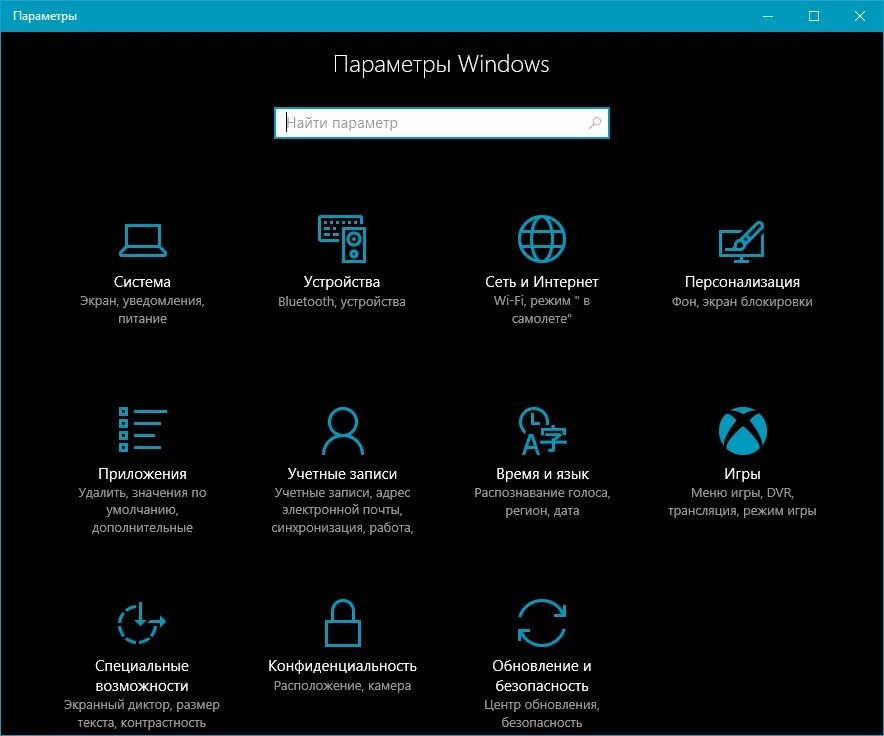Click 'Расположение, камера' description

[x=342, y=686]
